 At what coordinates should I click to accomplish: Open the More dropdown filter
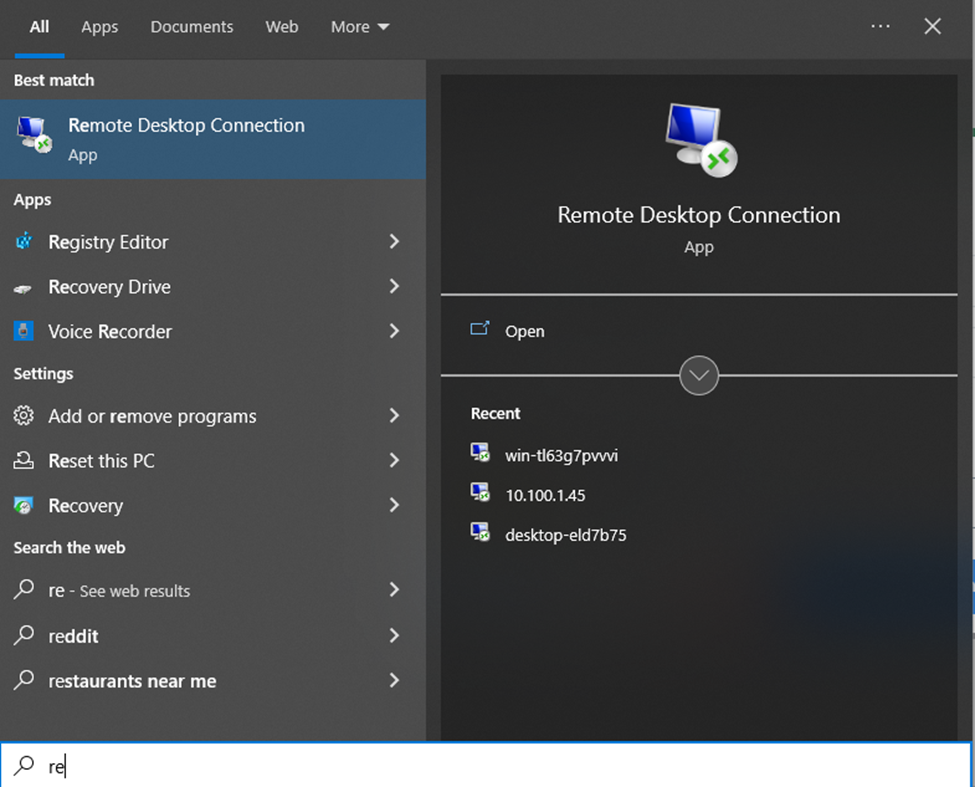point(360,27)
